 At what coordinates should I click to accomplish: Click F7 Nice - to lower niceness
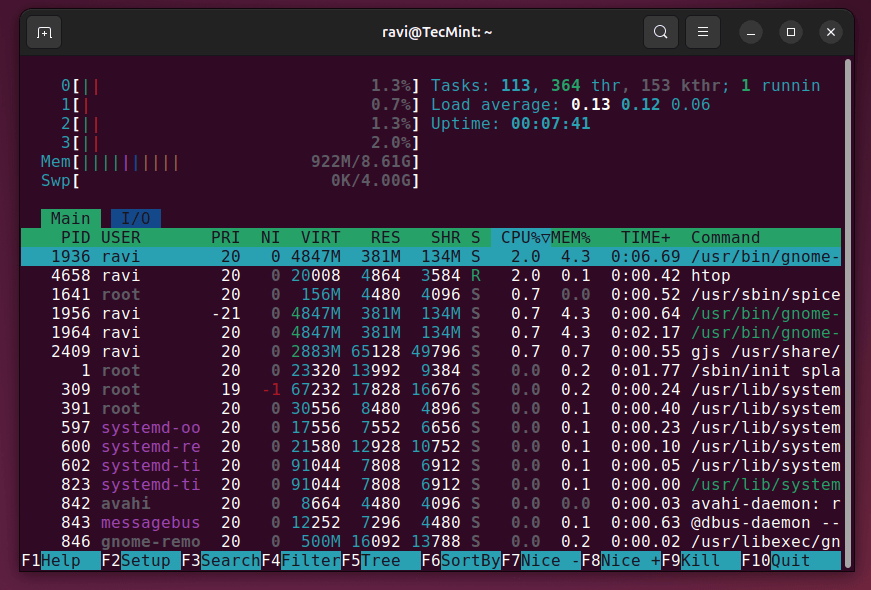pos(540,561)
